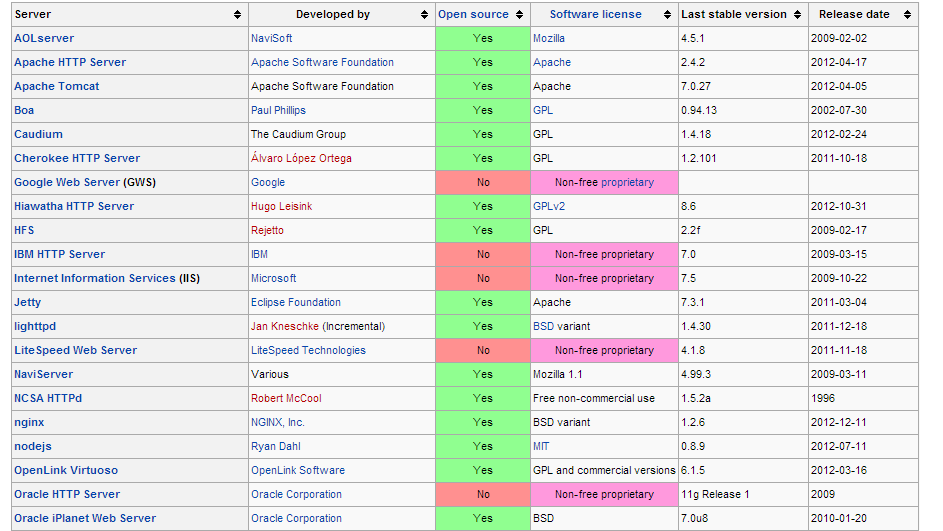Screen dimensions: 943x531
Task: Select version 2.4.2 cell
Action: pos(743,63)
